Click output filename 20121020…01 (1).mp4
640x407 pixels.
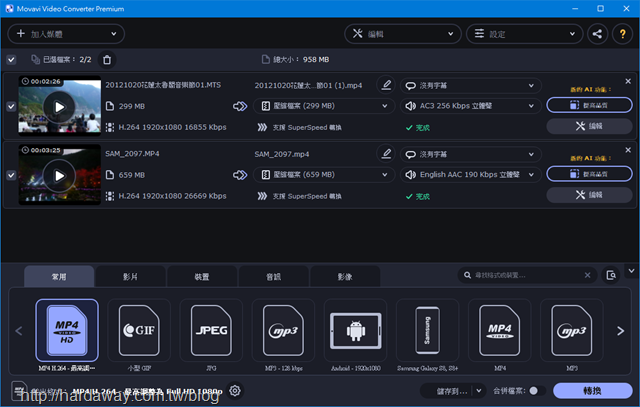tap(308, 85)
